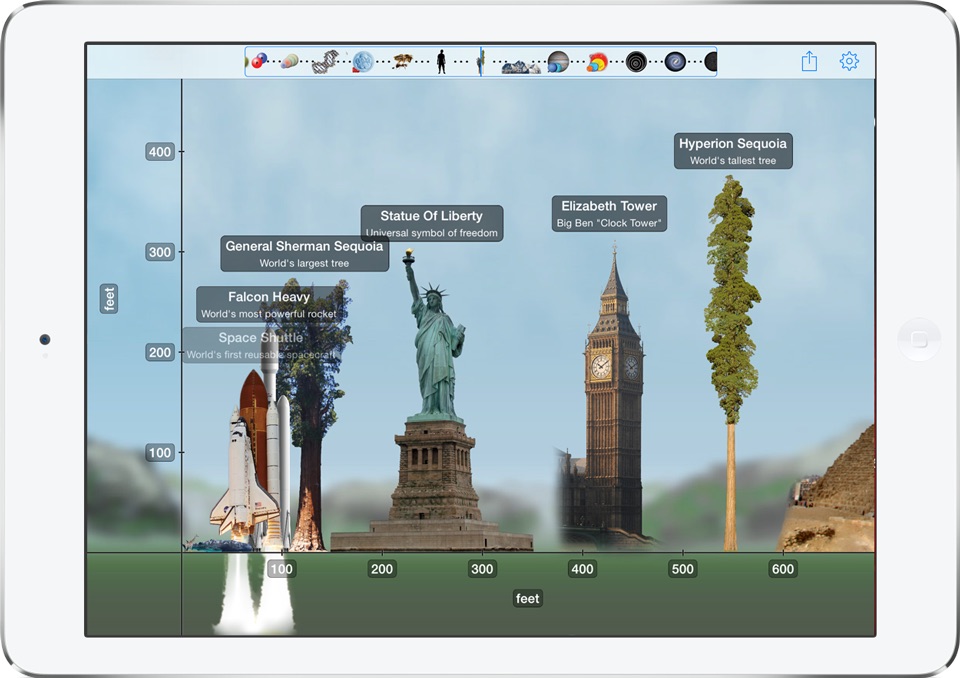This screenshot has height=678, width=960.
Task: Tap the Statue Of Liberty label
Action: [431, 223]
